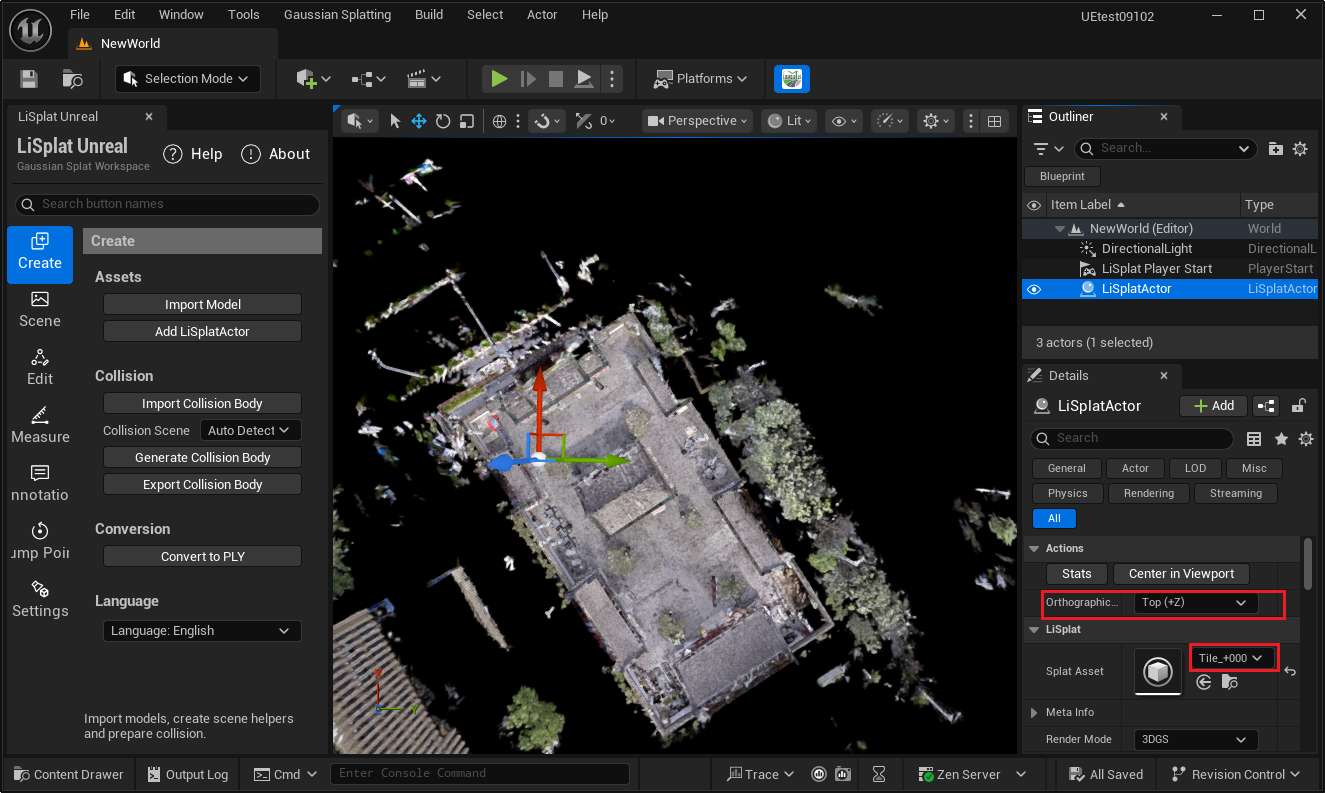Screen dimensions: 1325x793
Task: Click the trace snapshot camera icon in the status bar
Action: tap(843, 774)
